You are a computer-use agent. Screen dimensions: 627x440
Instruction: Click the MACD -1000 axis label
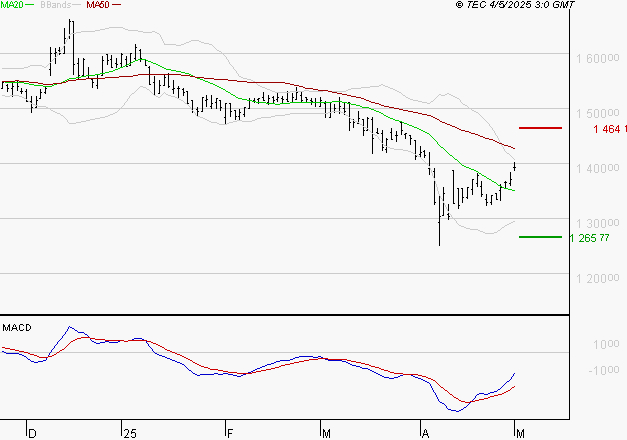click(x=604, y=370)
